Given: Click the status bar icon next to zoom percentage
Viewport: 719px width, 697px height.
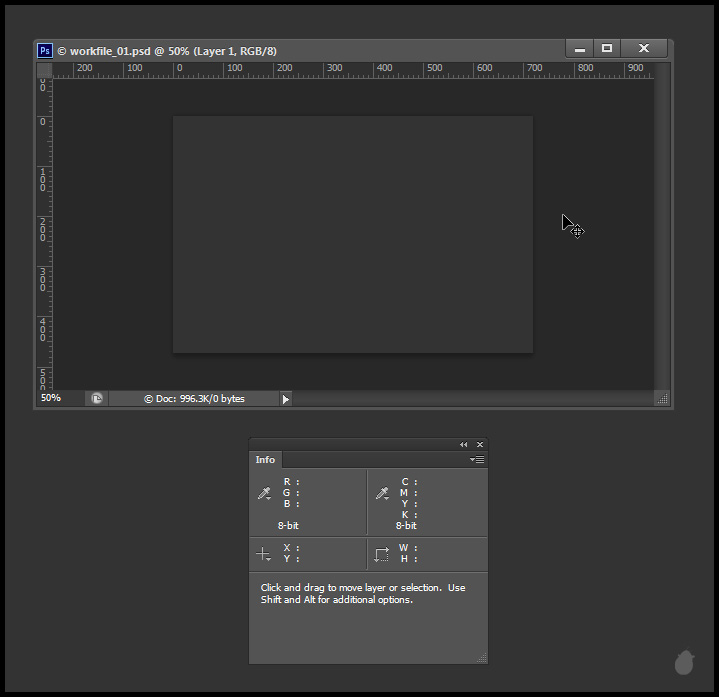Looking at the screenshot, I should pyautogui.click(x=97, y=398).
